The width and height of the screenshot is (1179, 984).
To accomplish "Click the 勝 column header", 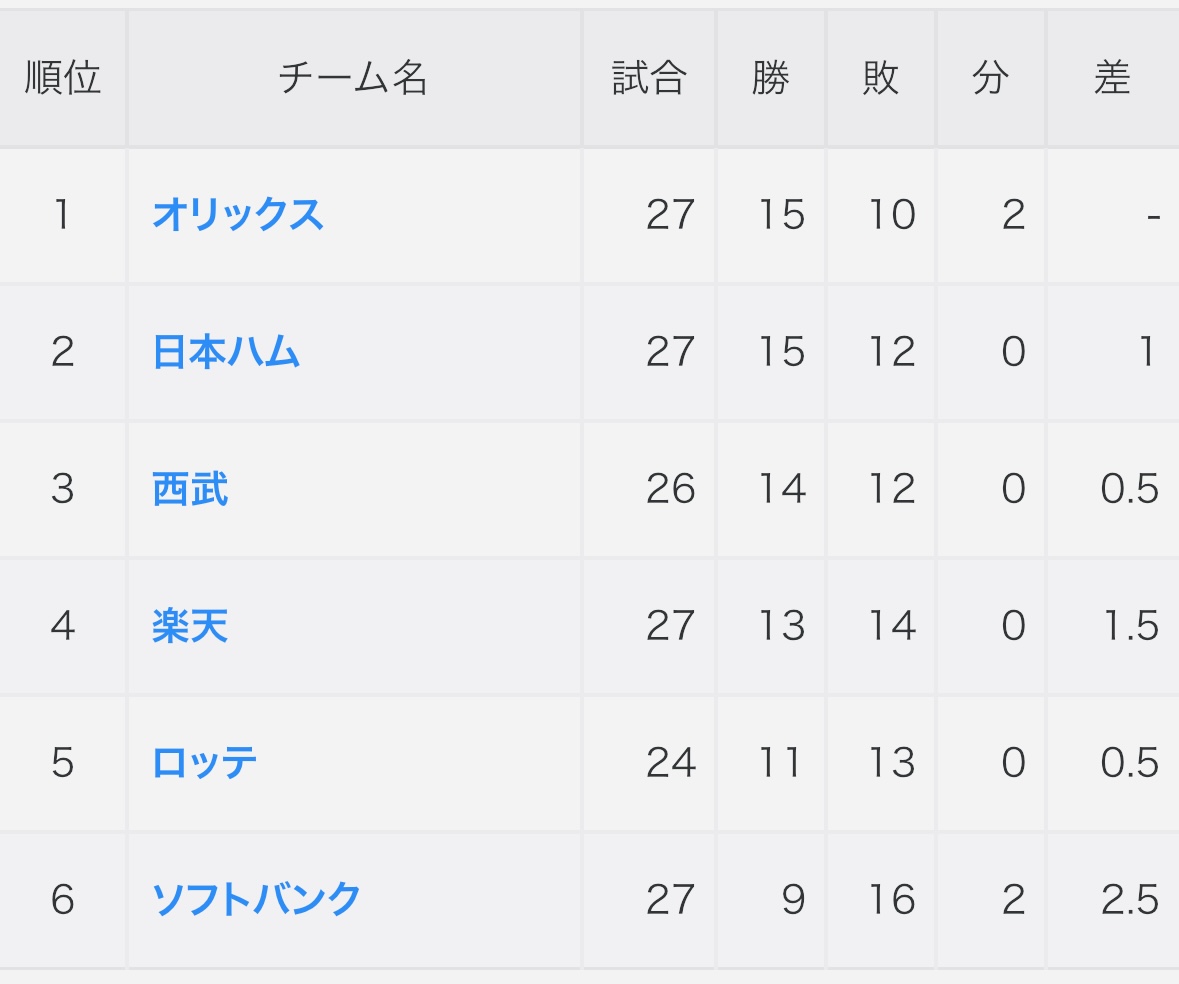I will point(771,77).
